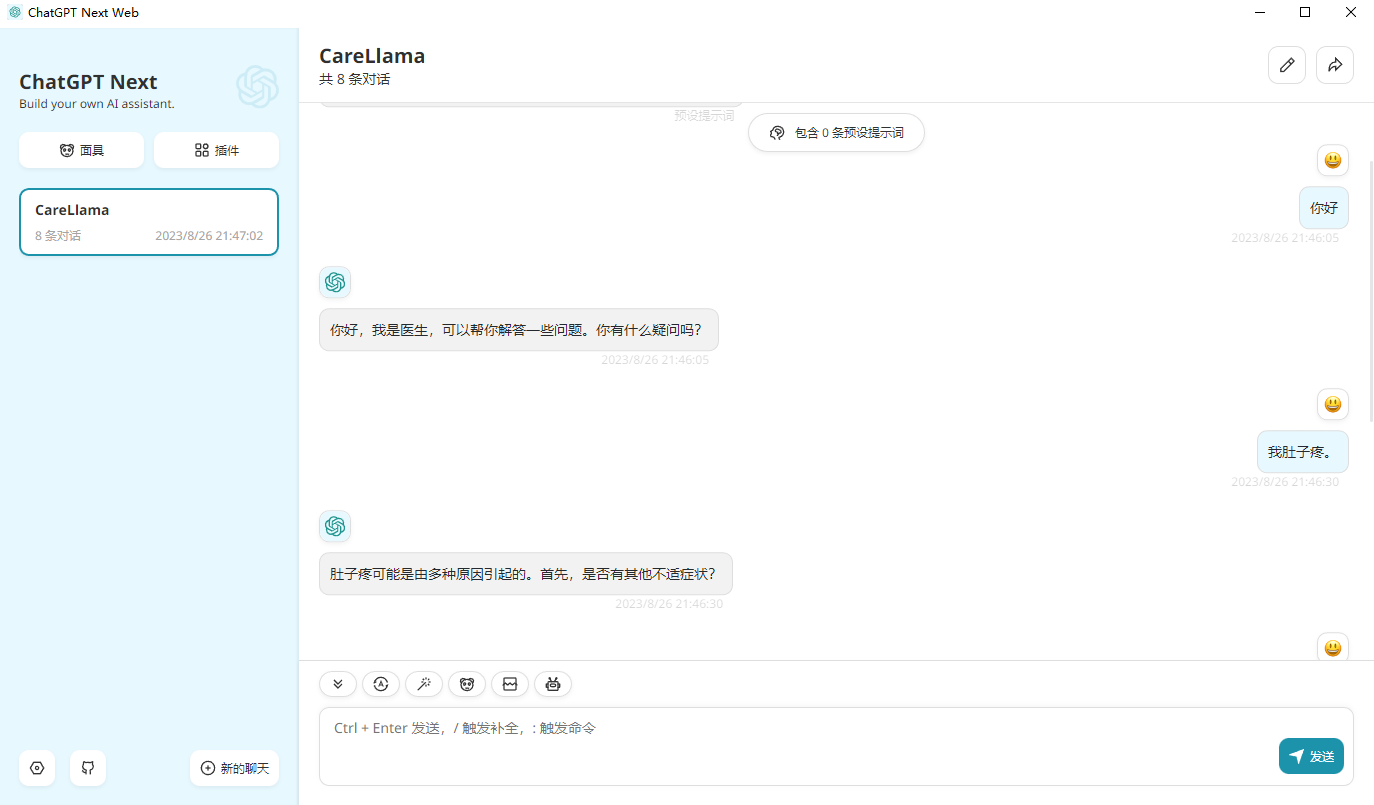Maximize the ChatGPT Next Web window
The image size is (1374, 805).
[x=1305, y=13]
